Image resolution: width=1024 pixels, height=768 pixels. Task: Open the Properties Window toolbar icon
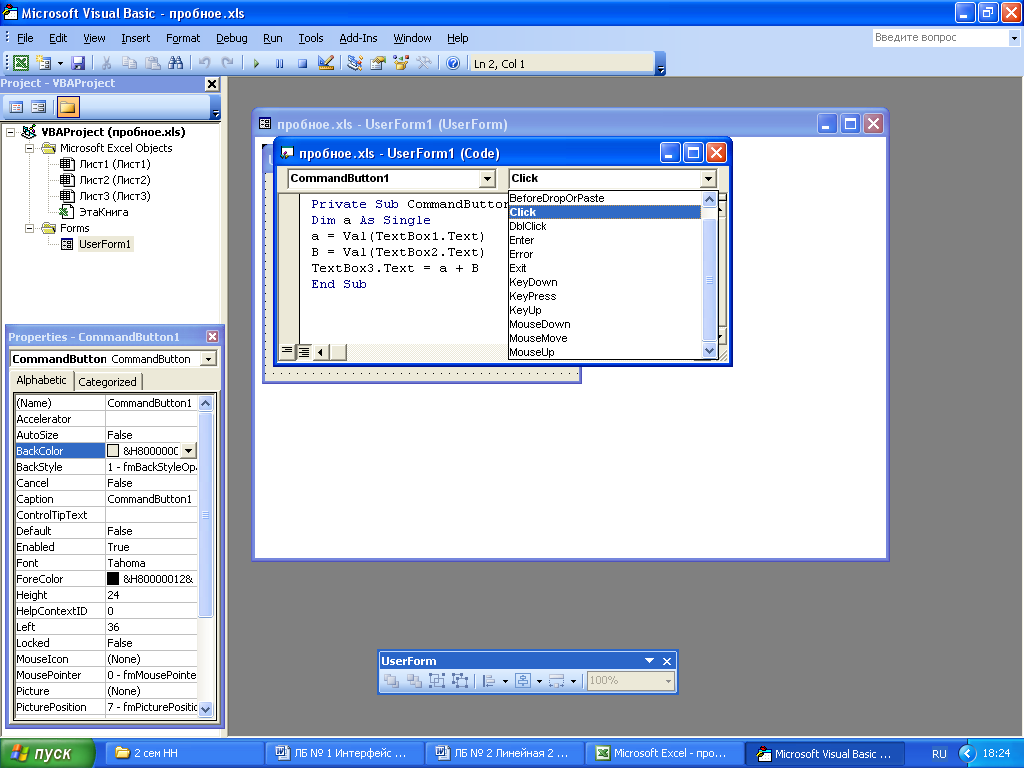[377, 63]
